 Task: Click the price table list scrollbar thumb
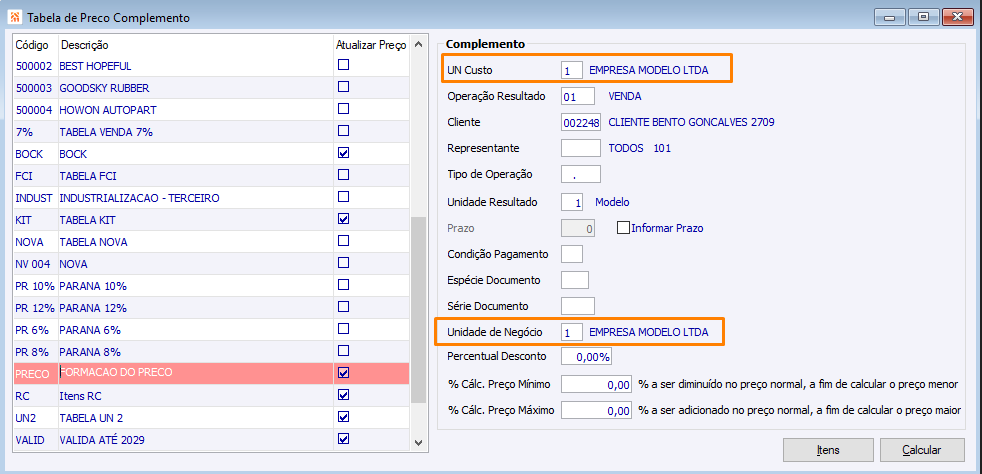click(419, 310)
